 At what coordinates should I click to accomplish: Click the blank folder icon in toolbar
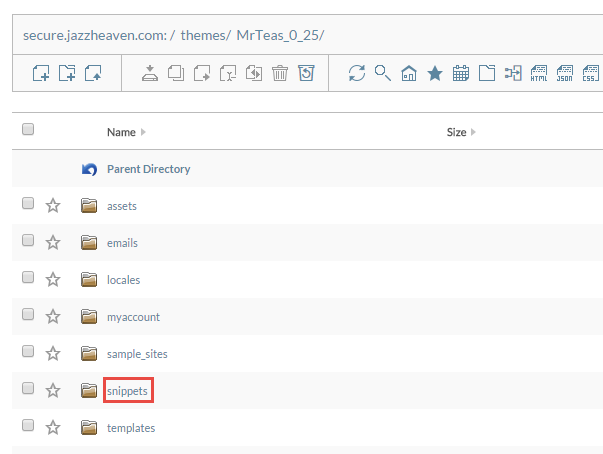click(x=487, y=73)
